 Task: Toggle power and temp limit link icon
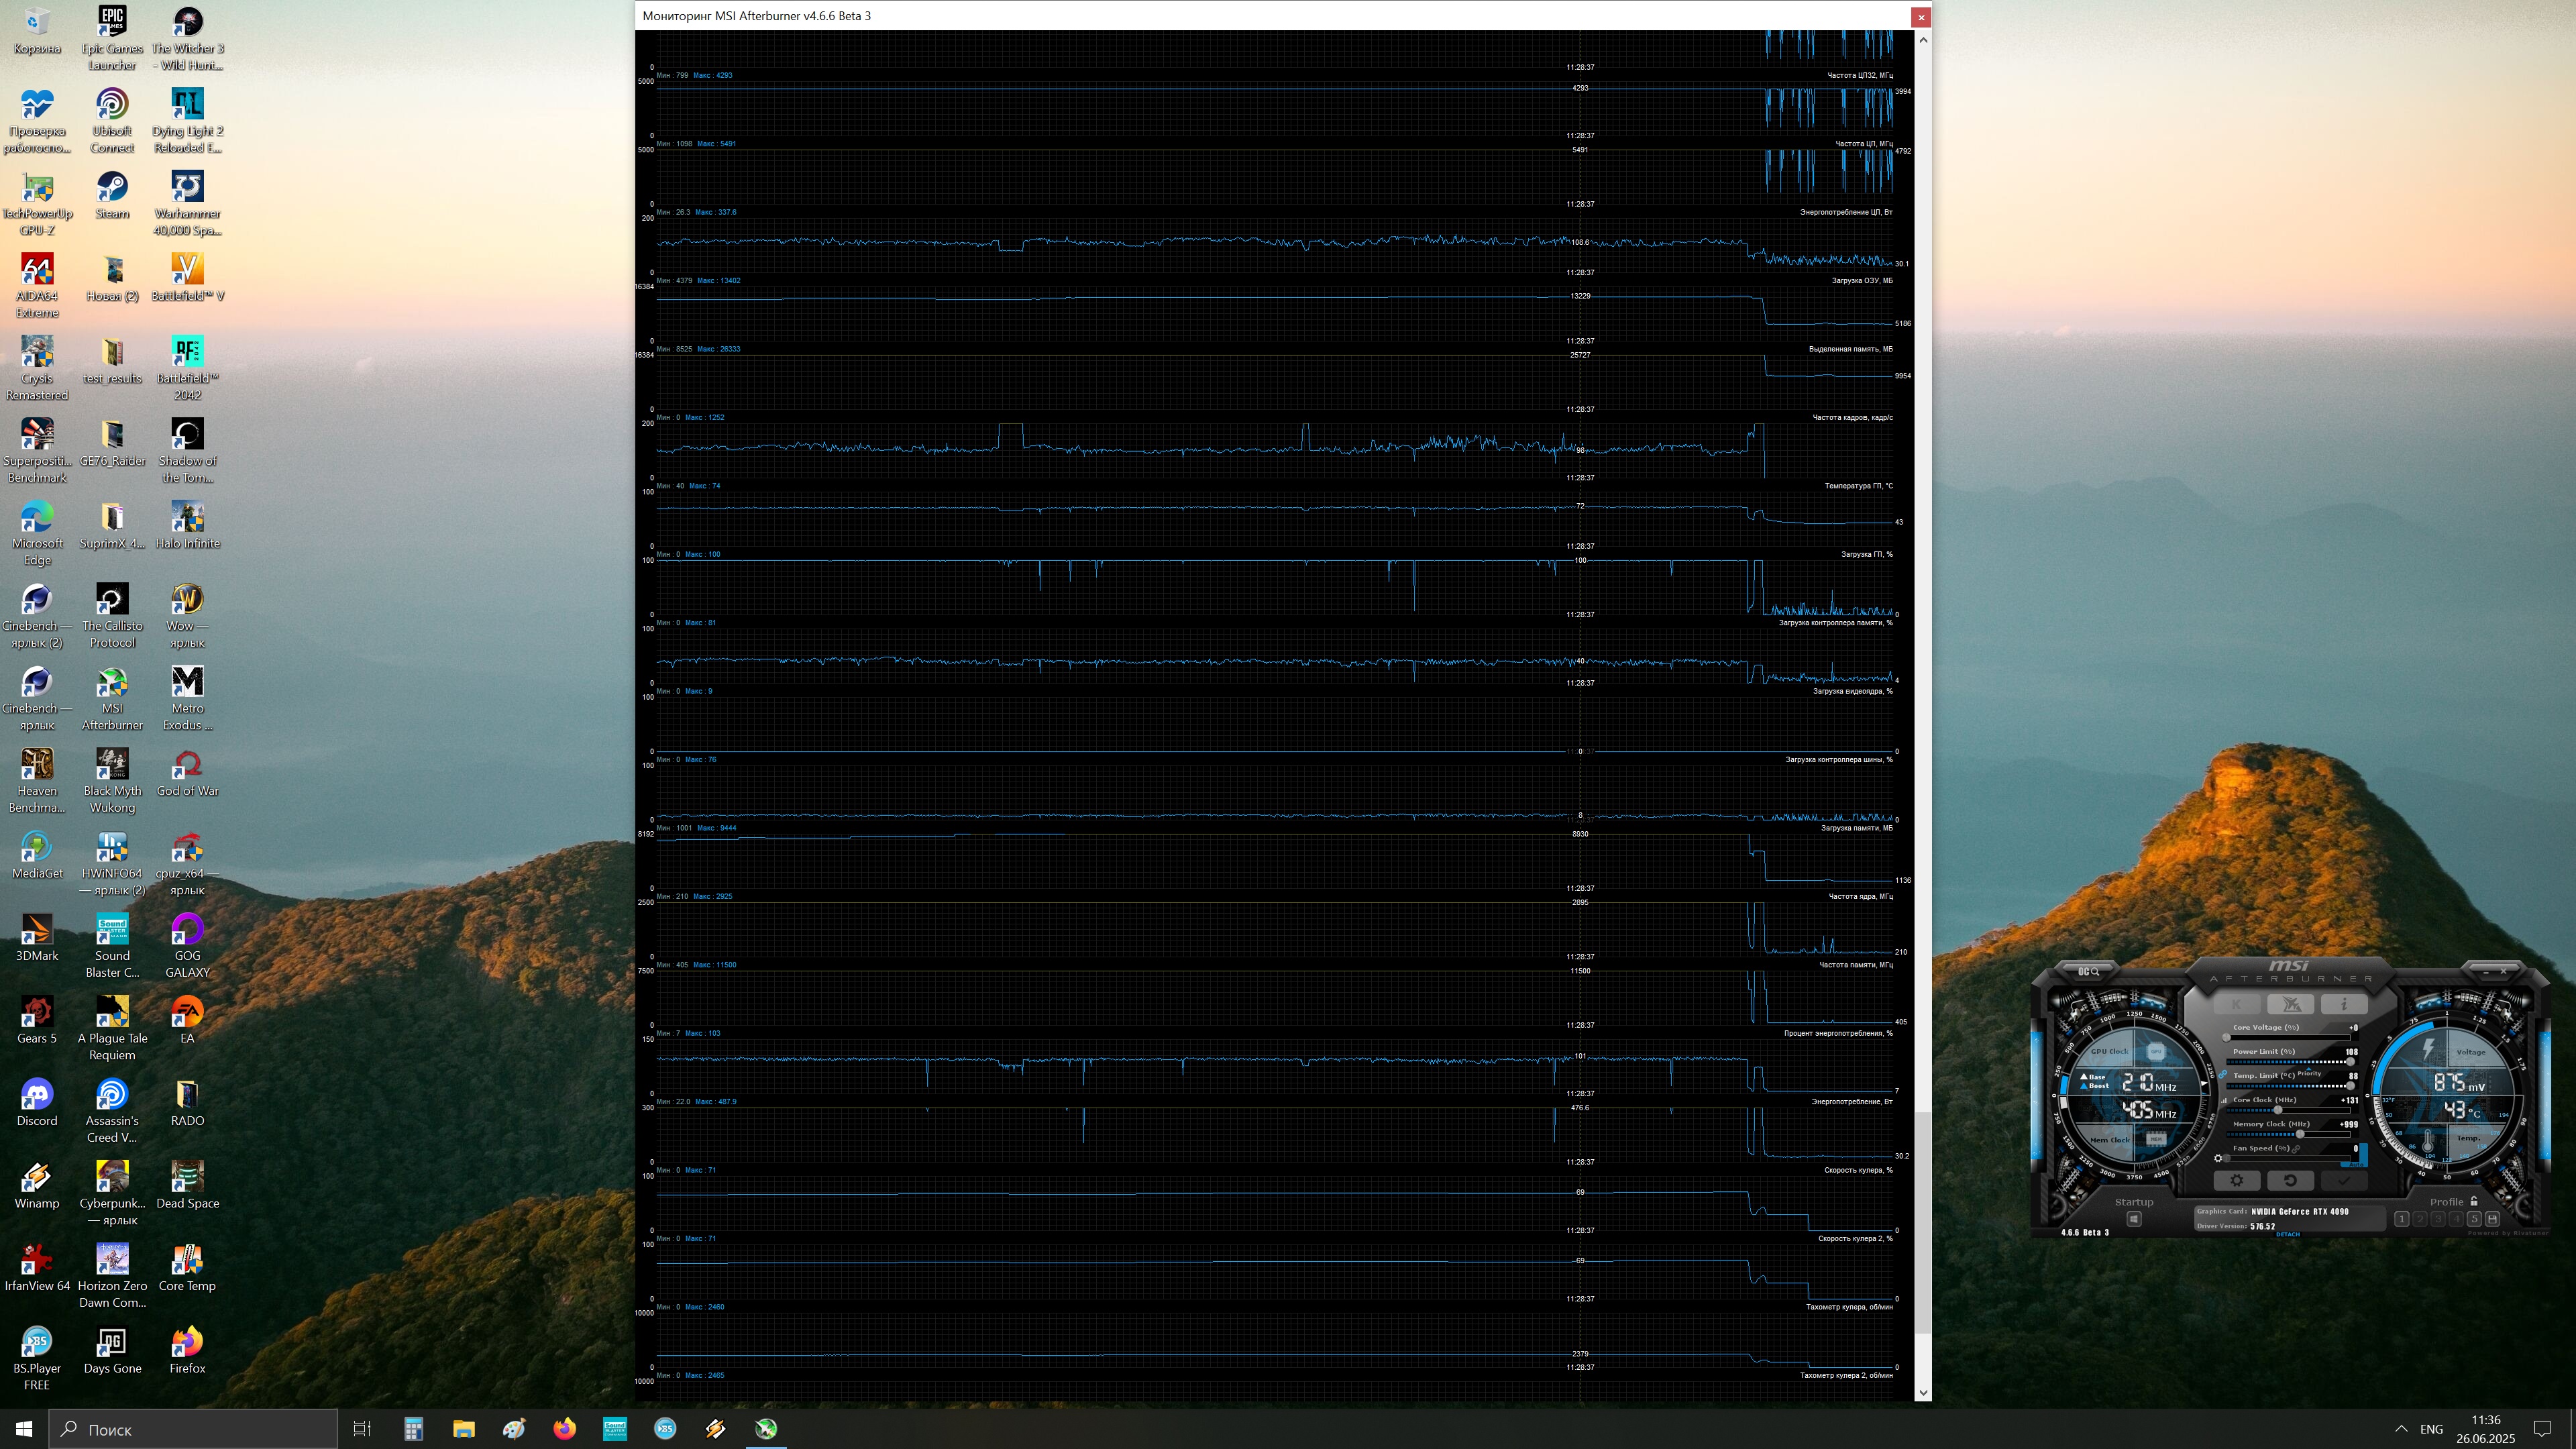point(2223,1074)
